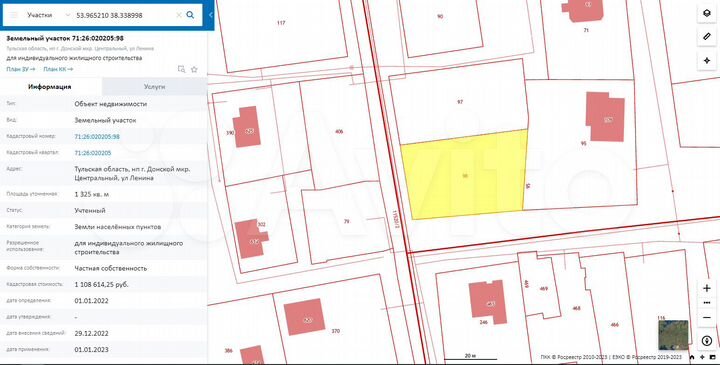Switch to the Услуги tab
Screen dimensions: 720x365
tap(154, 86)
